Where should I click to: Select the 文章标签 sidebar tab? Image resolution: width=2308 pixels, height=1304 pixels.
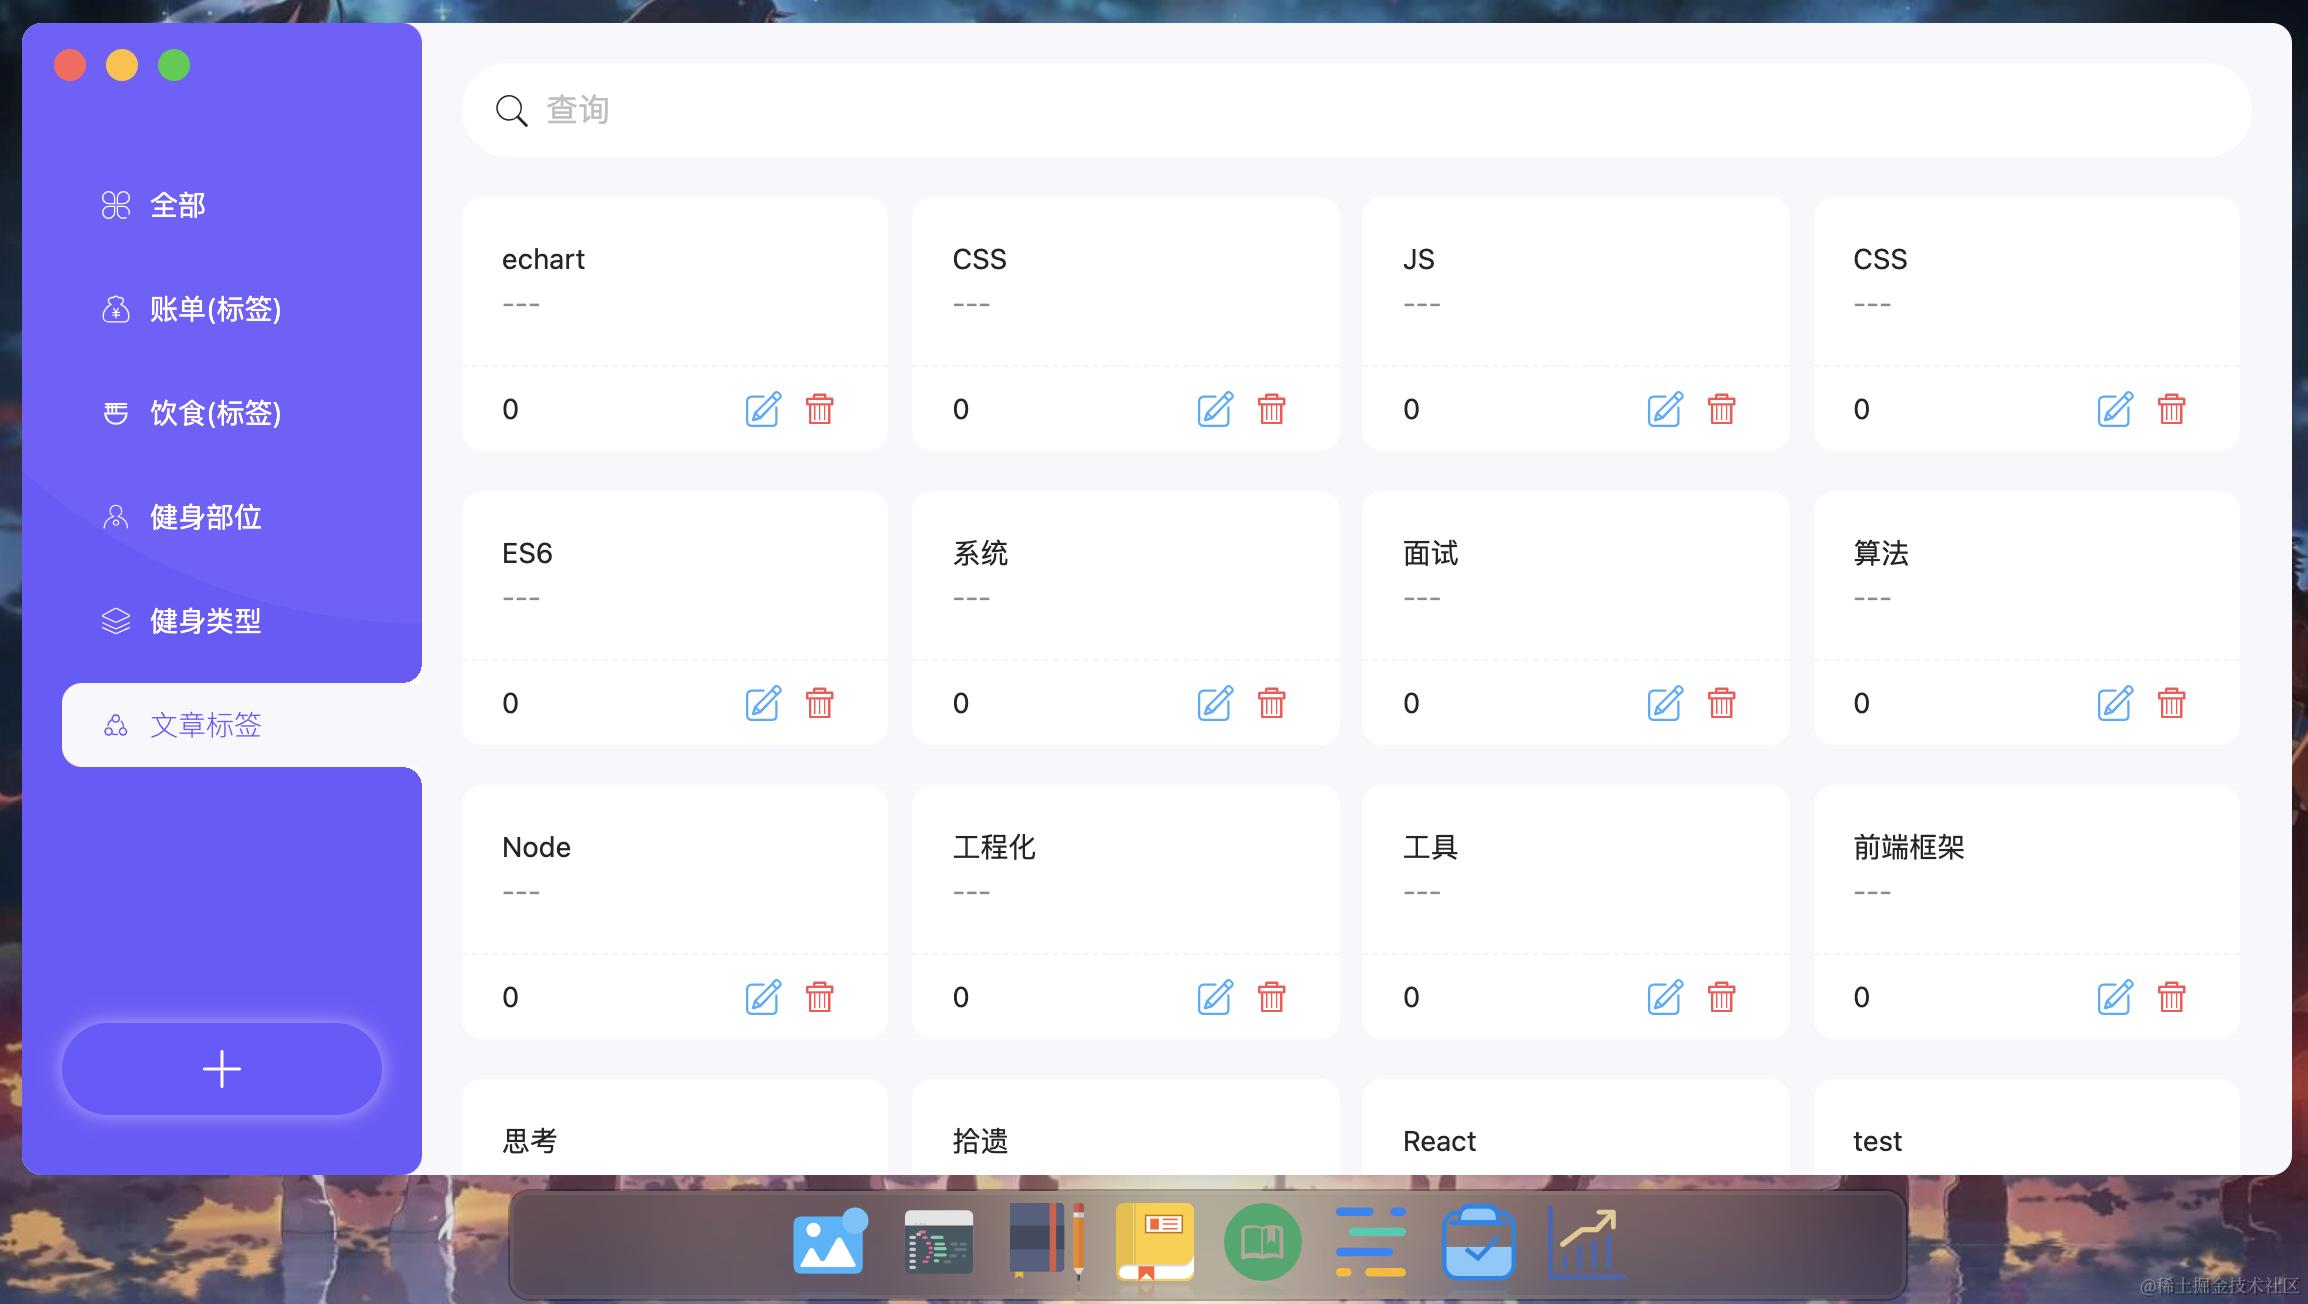[x=205, y=725]
